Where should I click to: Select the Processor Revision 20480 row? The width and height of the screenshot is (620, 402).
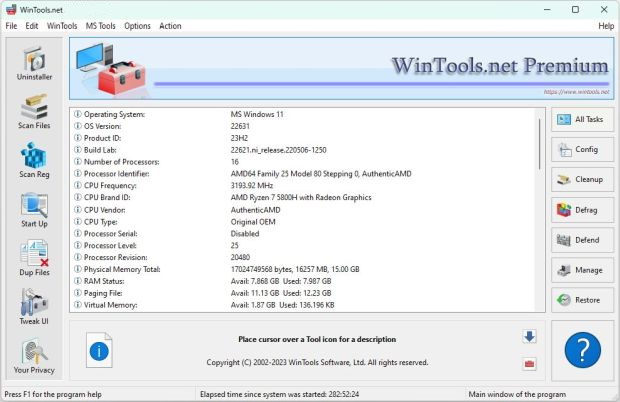[x=303, y=257]
